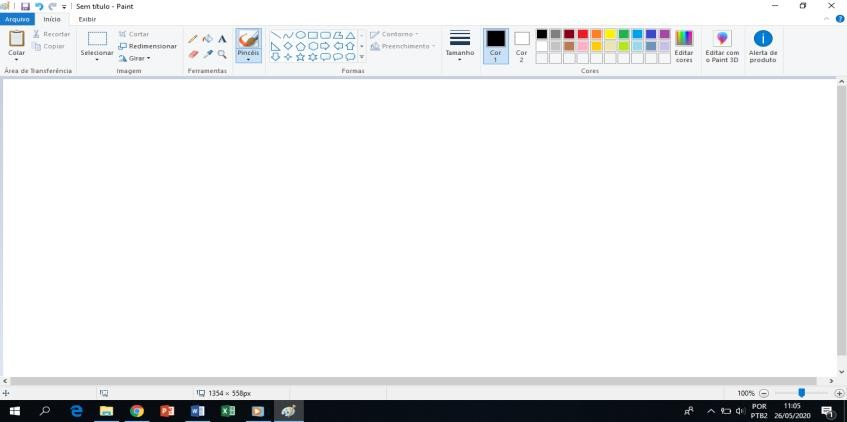Select the Text tool
This screenshot has width=847, height=422.
tap(222, 39)
